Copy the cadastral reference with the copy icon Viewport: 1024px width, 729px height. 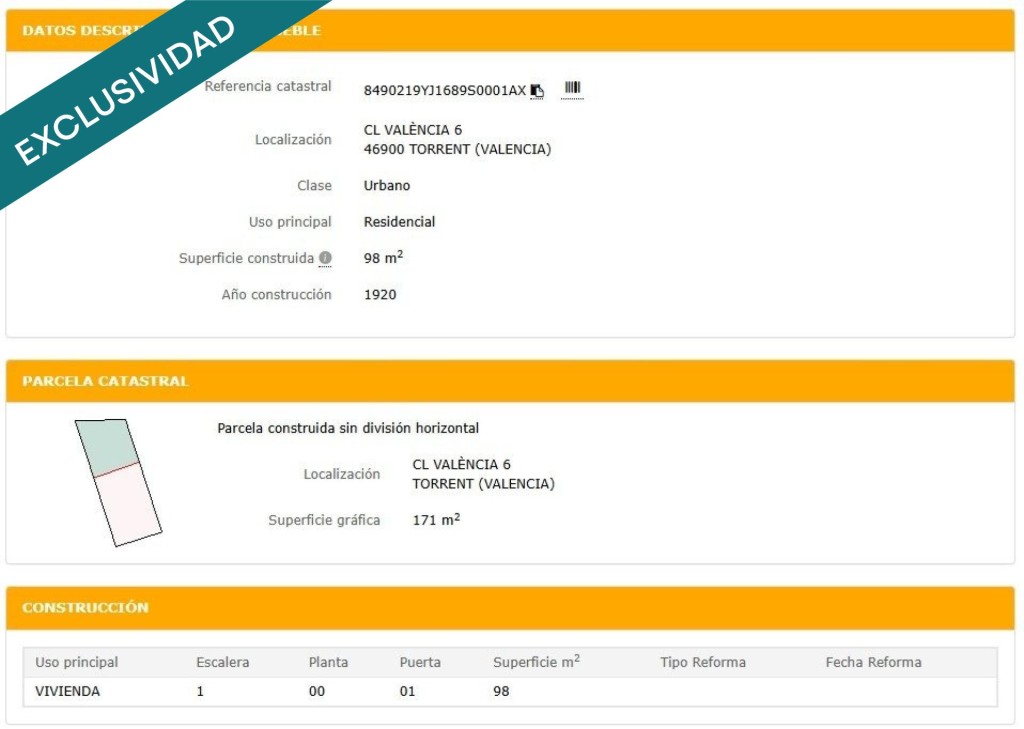537,91
